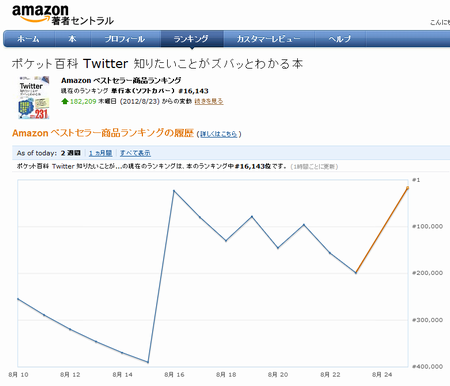The height and width of the screenshot is (386, 450).
Task: Open the ホーム tab
Action: (x=28, y=39)
